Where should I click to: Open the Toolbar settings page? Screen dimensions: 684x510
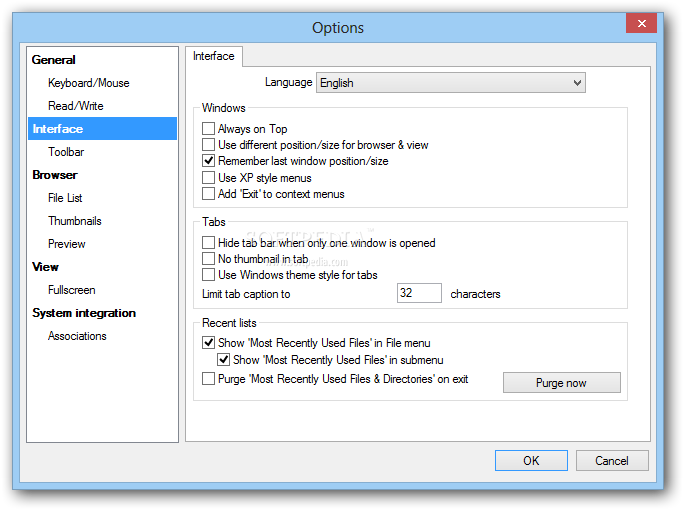point(66,152)
